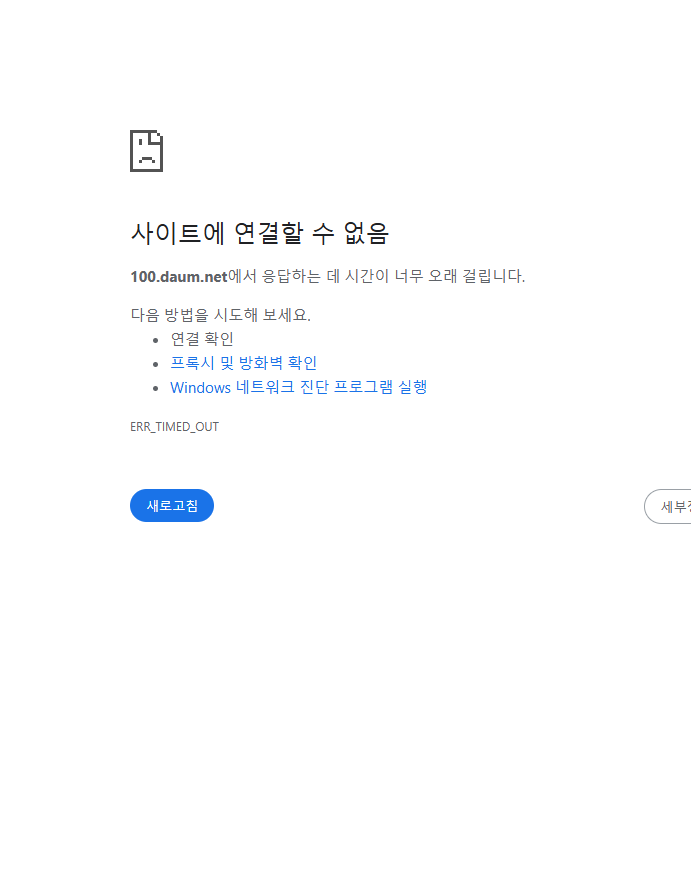Click the 다음 방법을 시도해 보세요 text
This screenshot has width=691, height=881.
(x=221, y=314)
